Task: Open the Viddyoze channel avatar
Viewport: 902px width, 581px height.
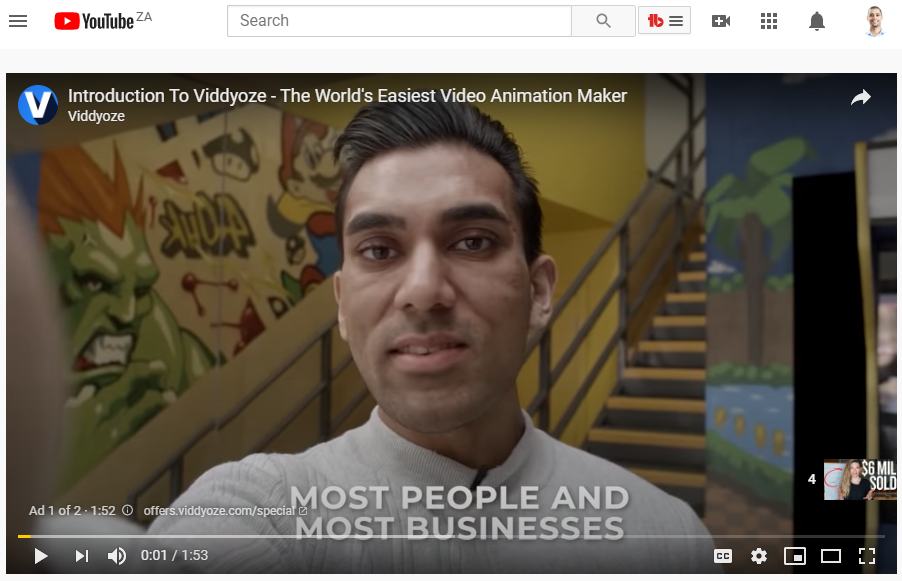Action: tap(38, 105)
